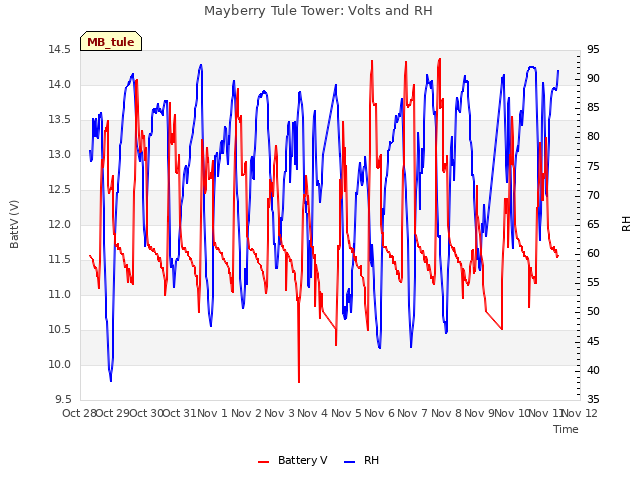The image size is (640, 480).
Task: Click the RH legend entry
Action: coord(362,460)
